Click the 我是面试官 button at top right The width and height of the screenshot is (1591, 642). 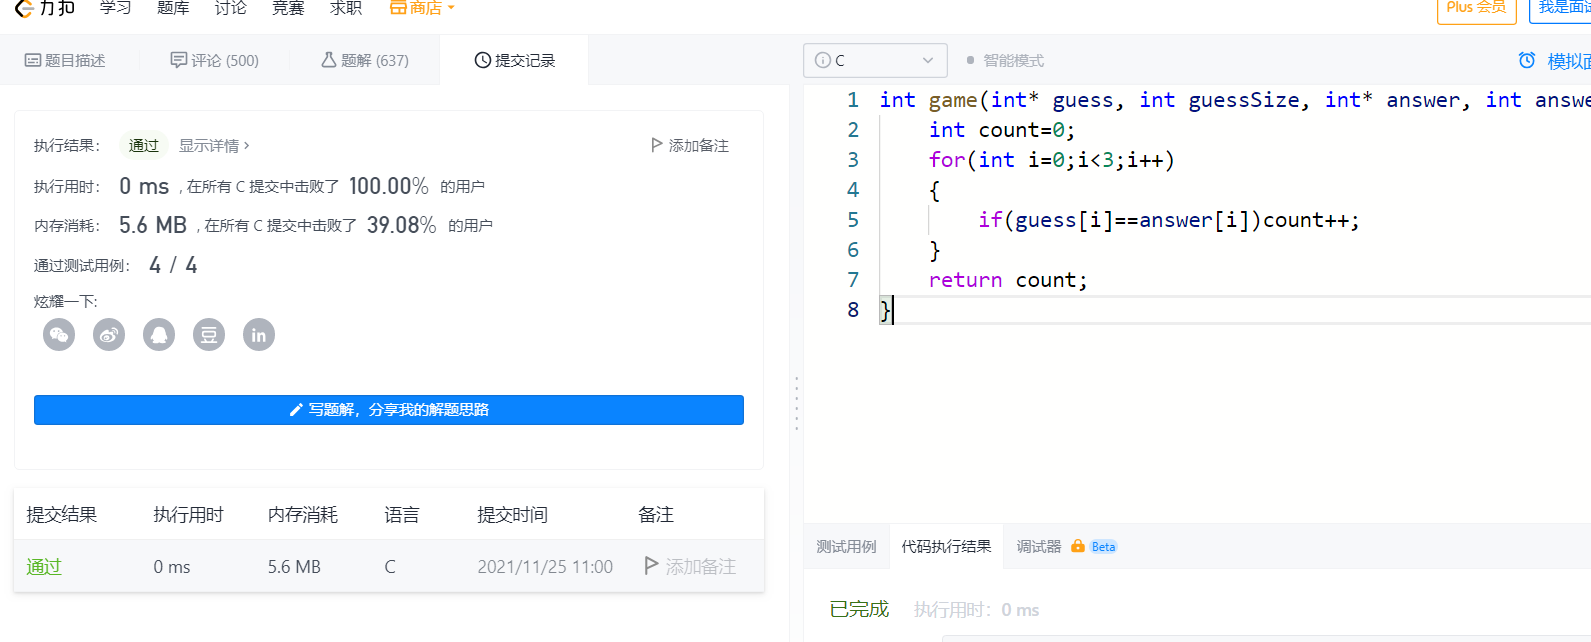[1561, 9]
